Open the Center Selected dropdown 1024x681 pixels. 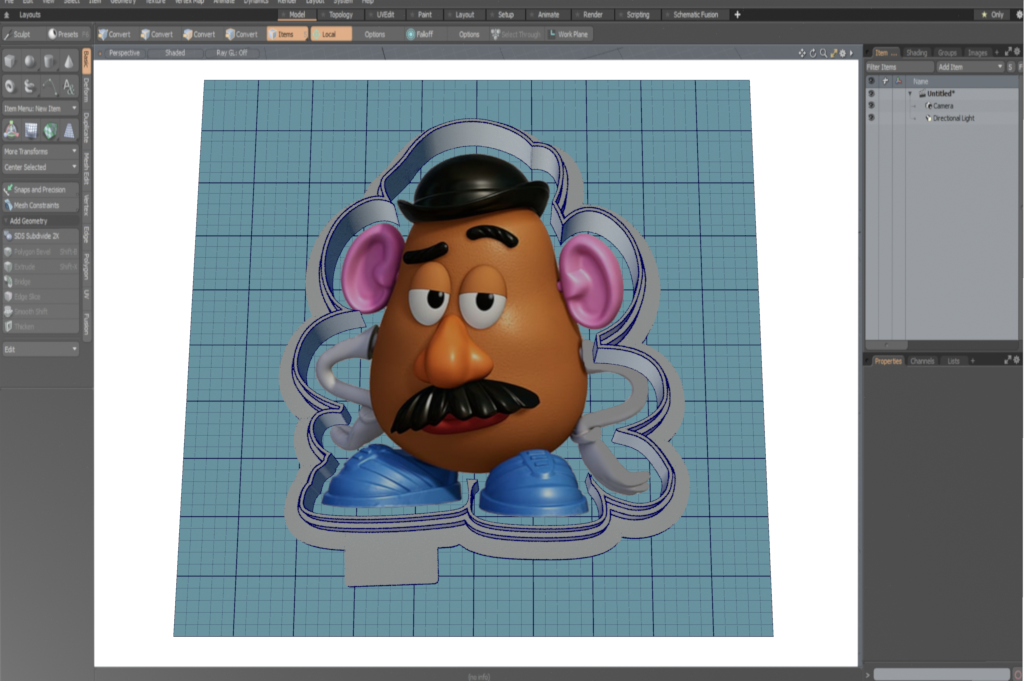coord(40,167)
